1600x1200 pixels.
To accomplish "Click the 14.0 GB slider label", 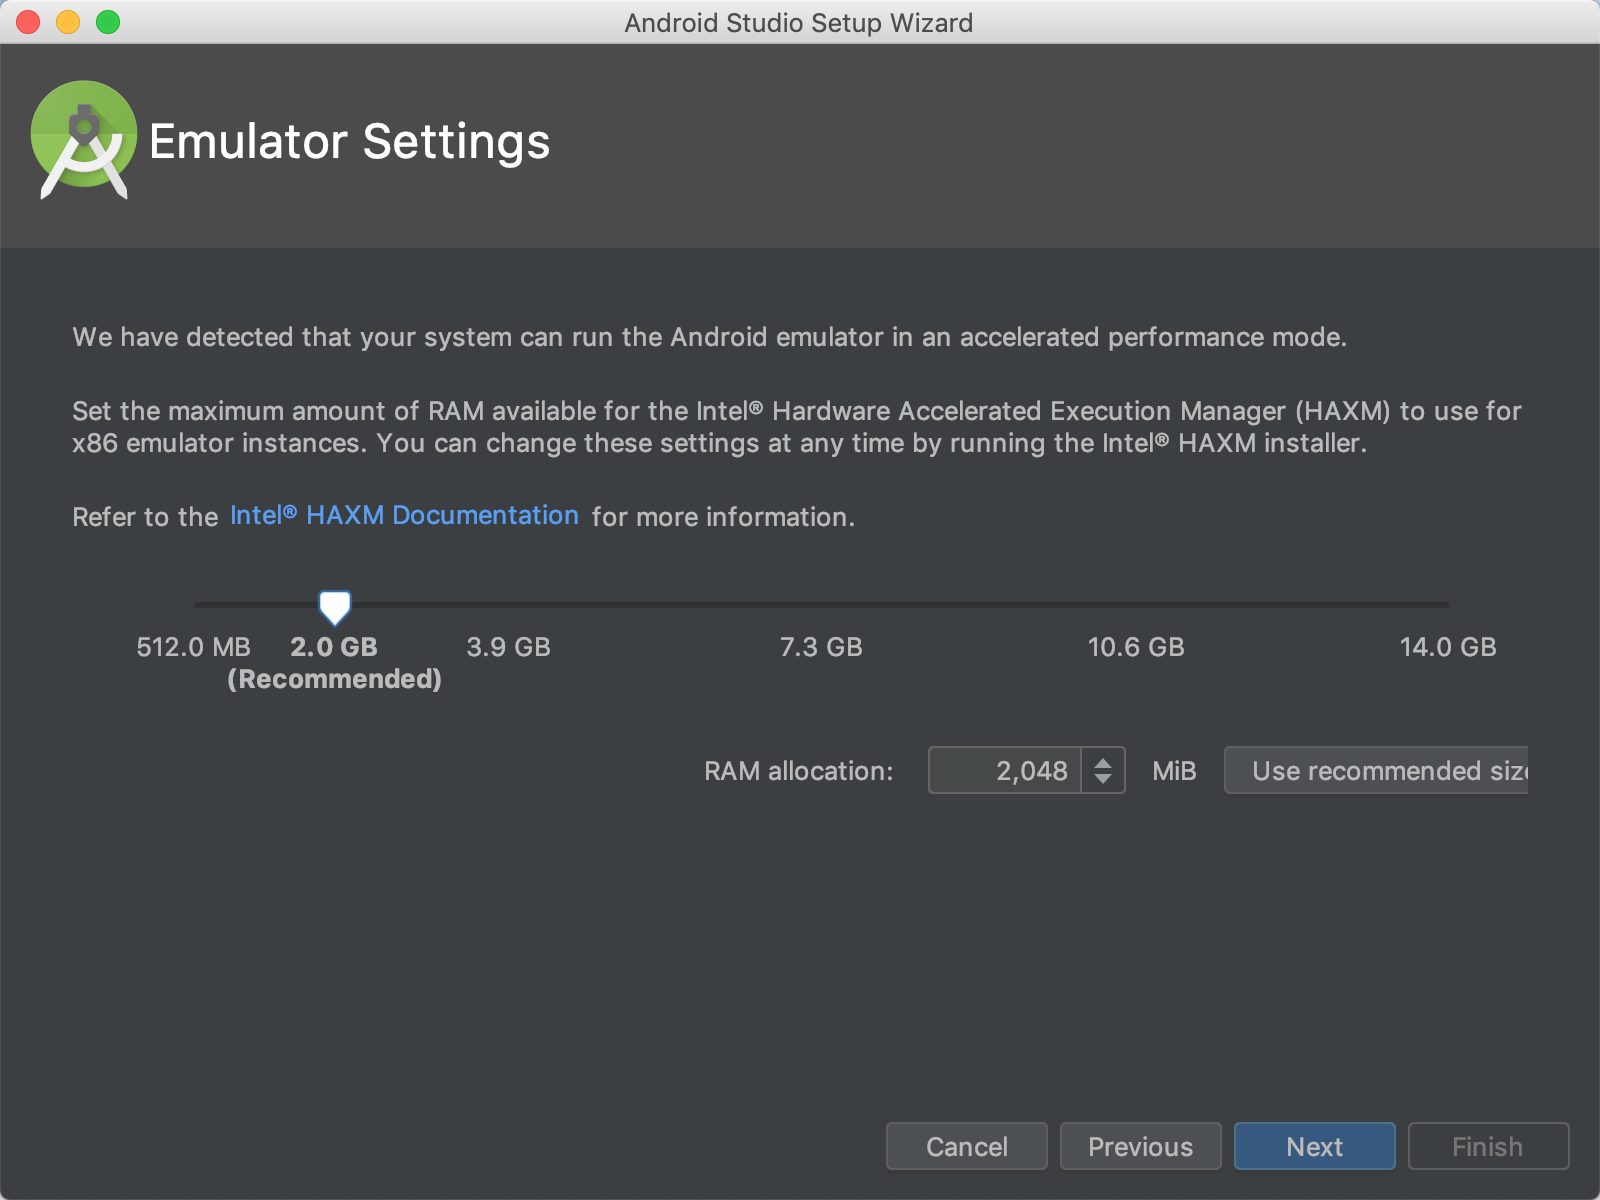I will [1448, 647].
